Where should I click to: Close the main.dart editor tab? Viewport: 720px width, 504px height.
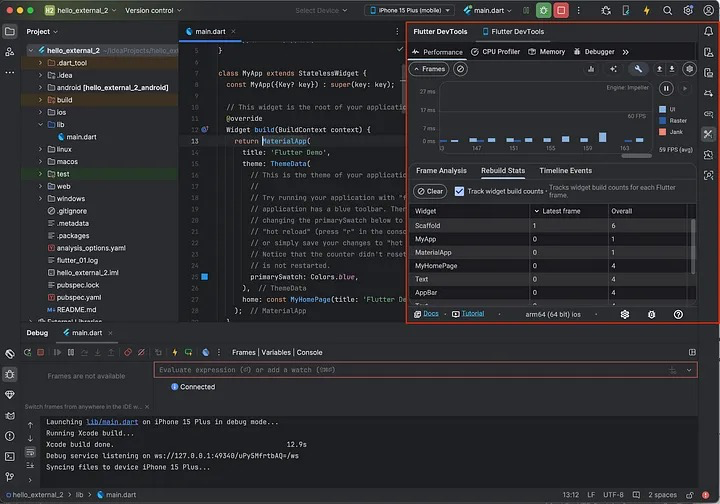[233, 31]
